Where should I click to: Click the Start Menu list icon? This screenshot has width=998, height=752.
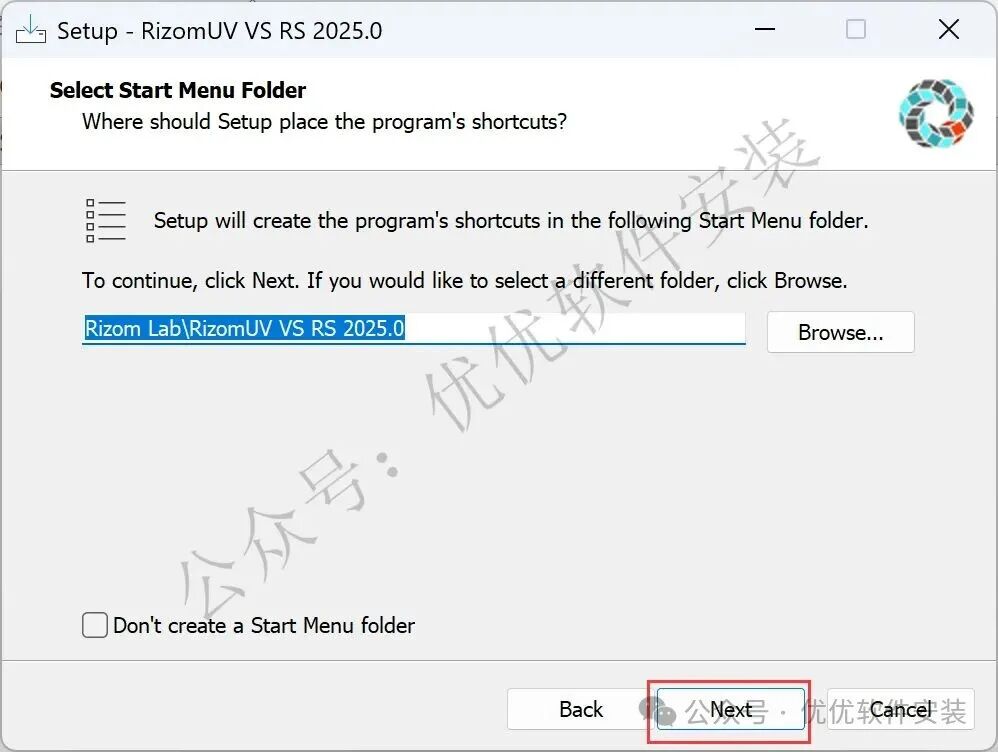(106, 220)
